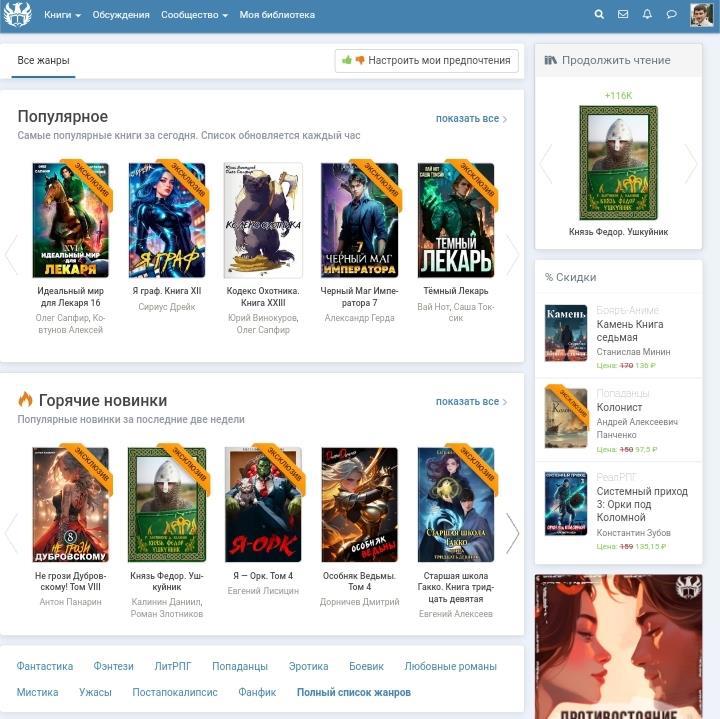This screenshot has width=720, height=719.
Task: Open the Тёмный Лекарь book cover
Action: tap(455, 220)
